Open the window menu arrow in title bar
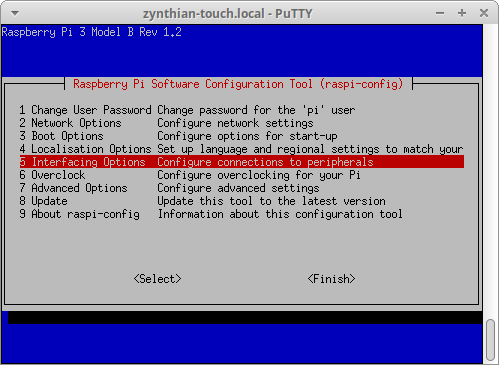499x365 pixels. click(x=15, y=14)
